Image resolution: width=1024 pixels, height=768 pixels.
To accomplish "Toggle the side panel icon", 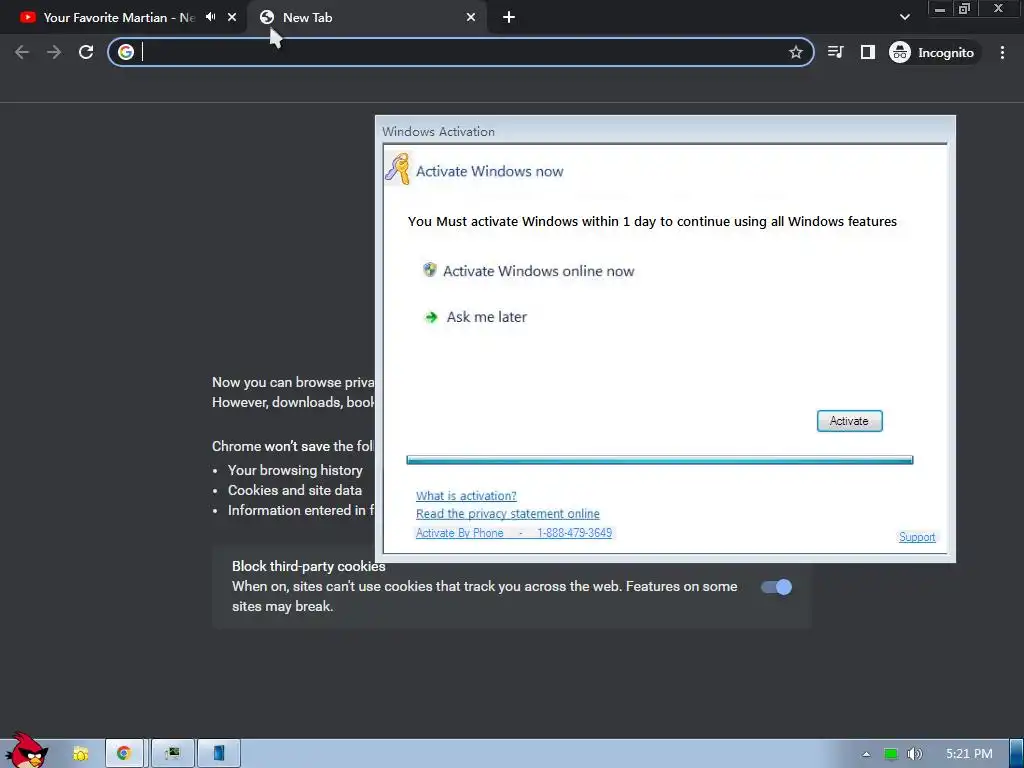I will click(867, 52).
